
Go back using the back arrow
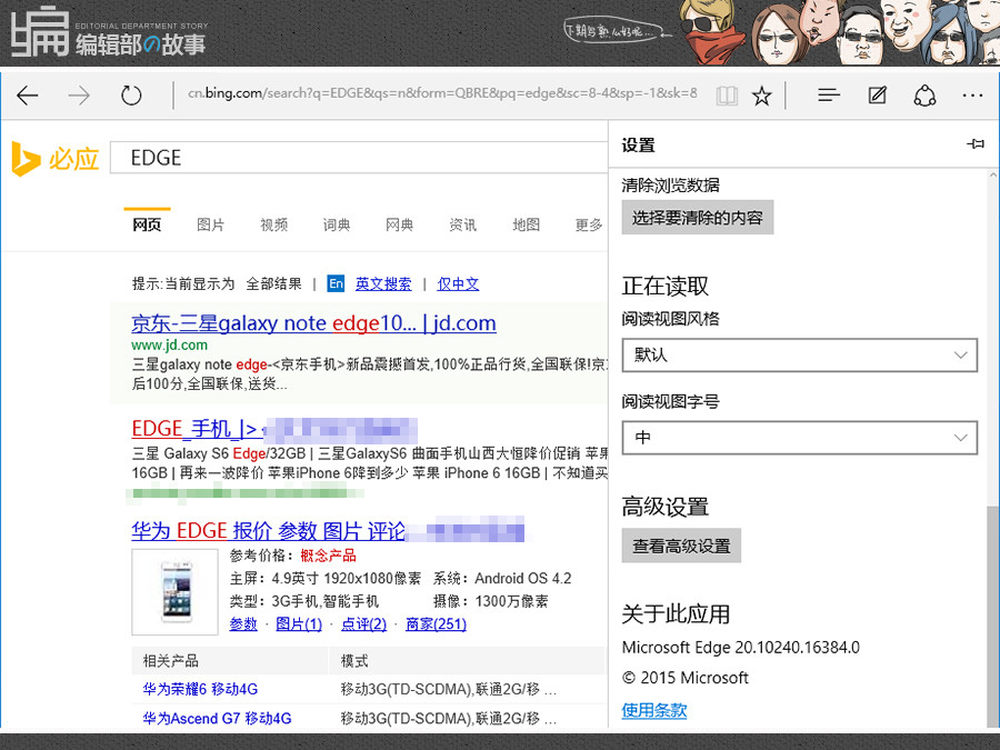pyautogui.click(x=28, y=96)
